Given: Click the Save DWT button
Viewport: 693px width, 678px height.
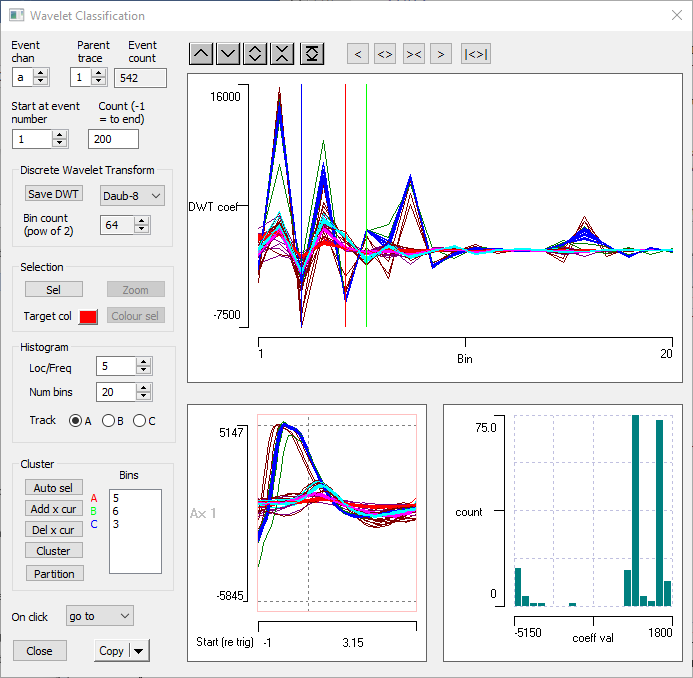Looking at the screenshot, I should pyautogui.click(x=54, y=194).
